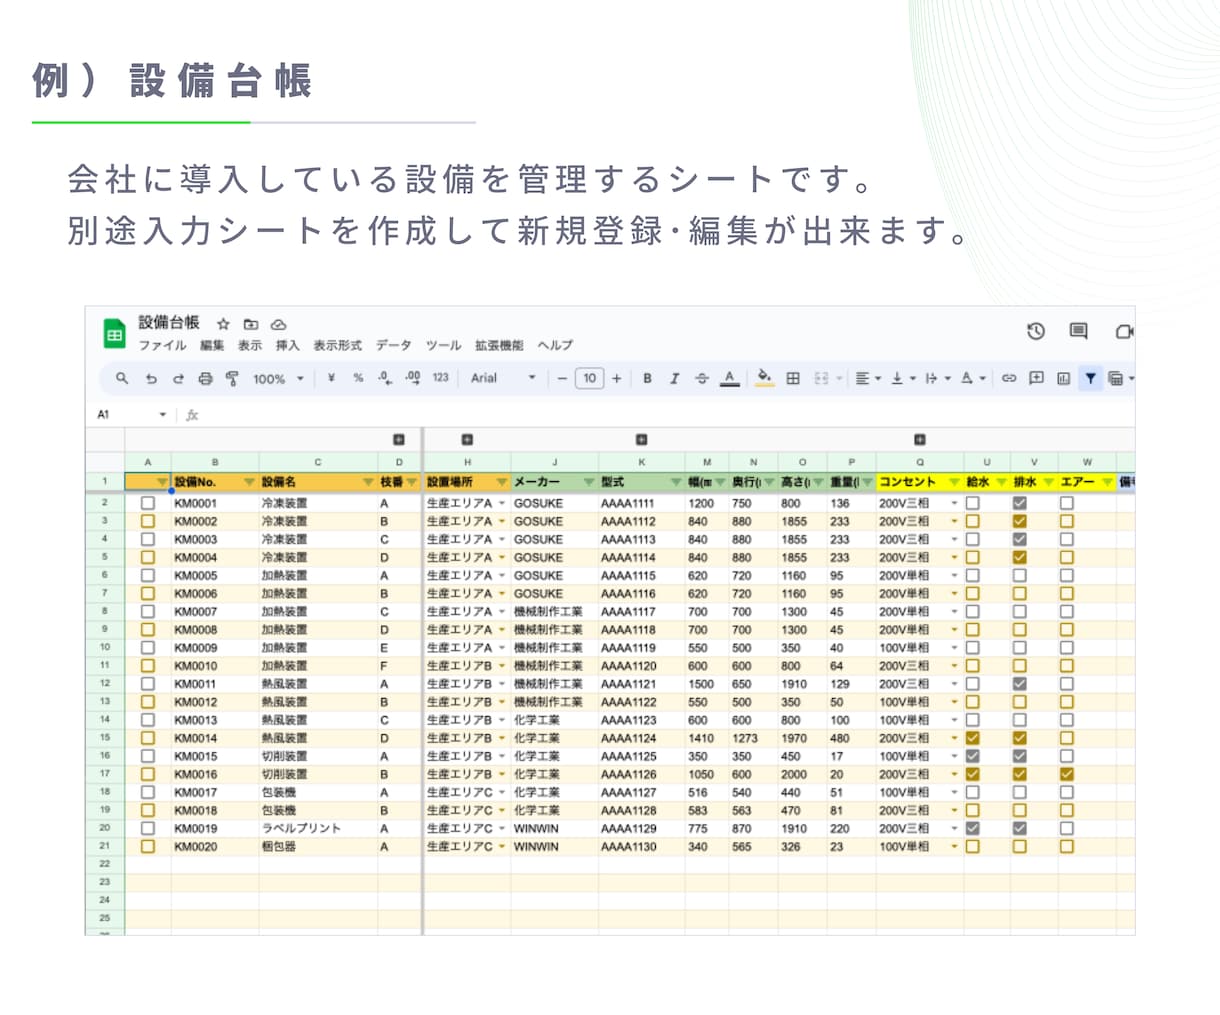
Task: Expand column group above column K
Action: (641, 439)
